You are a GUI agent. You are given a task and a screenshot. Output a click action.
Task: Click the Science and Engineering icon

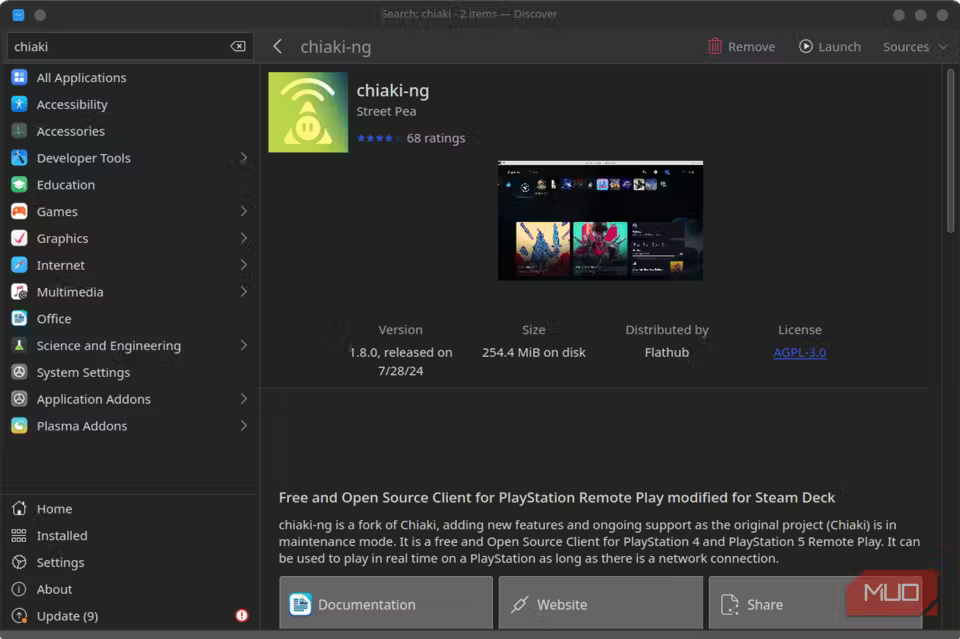19,345
